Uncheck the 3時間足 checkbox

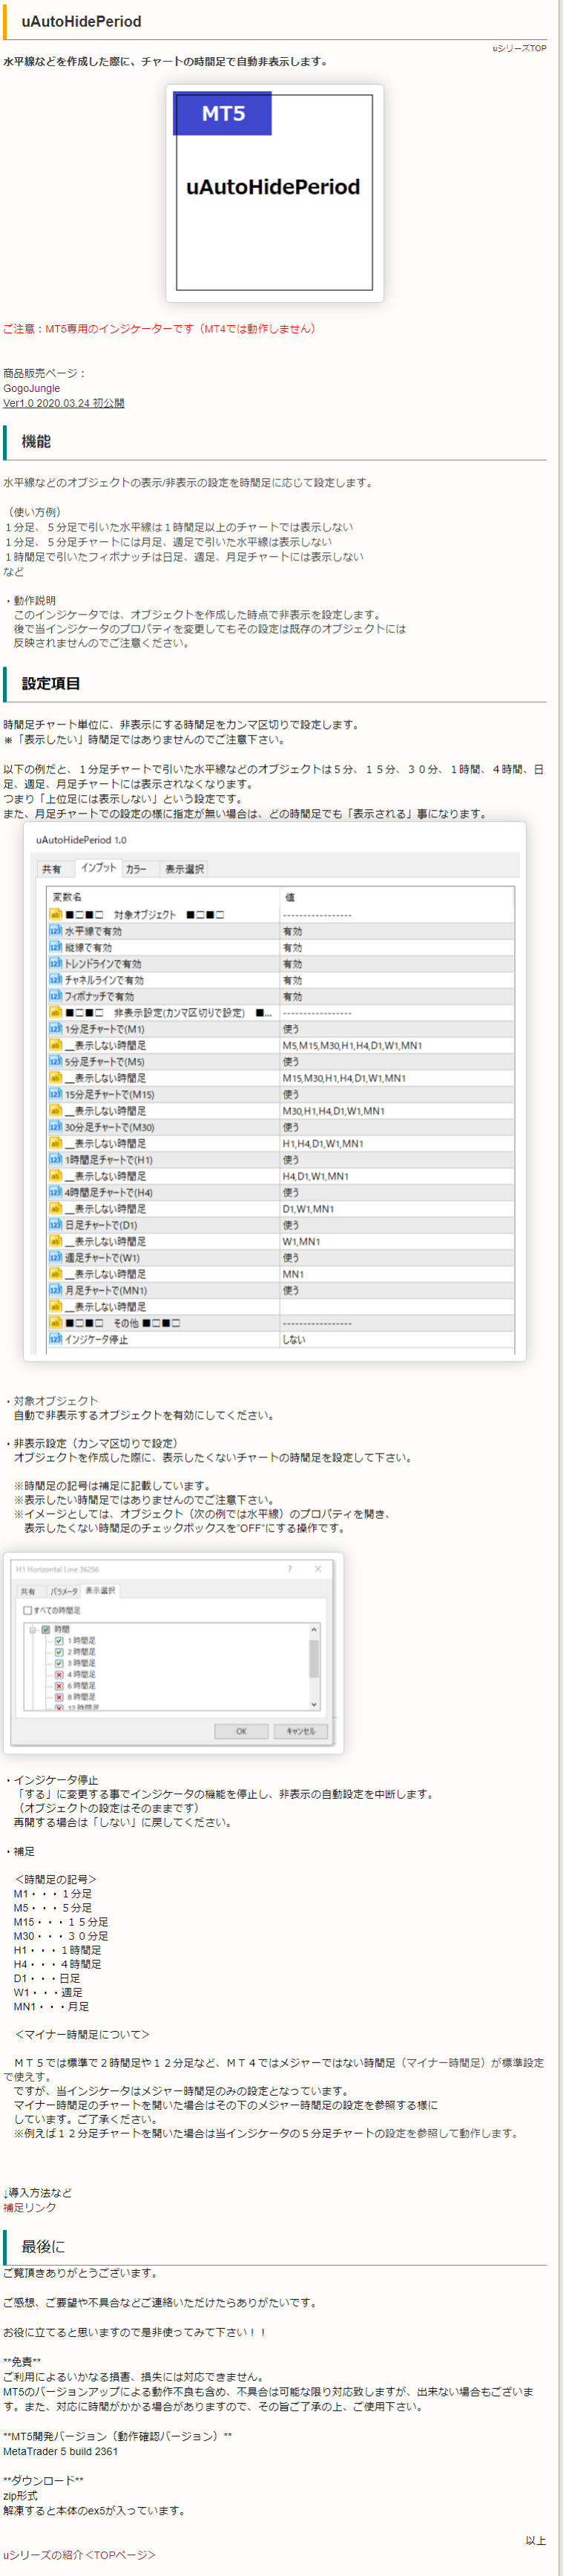59,1663
